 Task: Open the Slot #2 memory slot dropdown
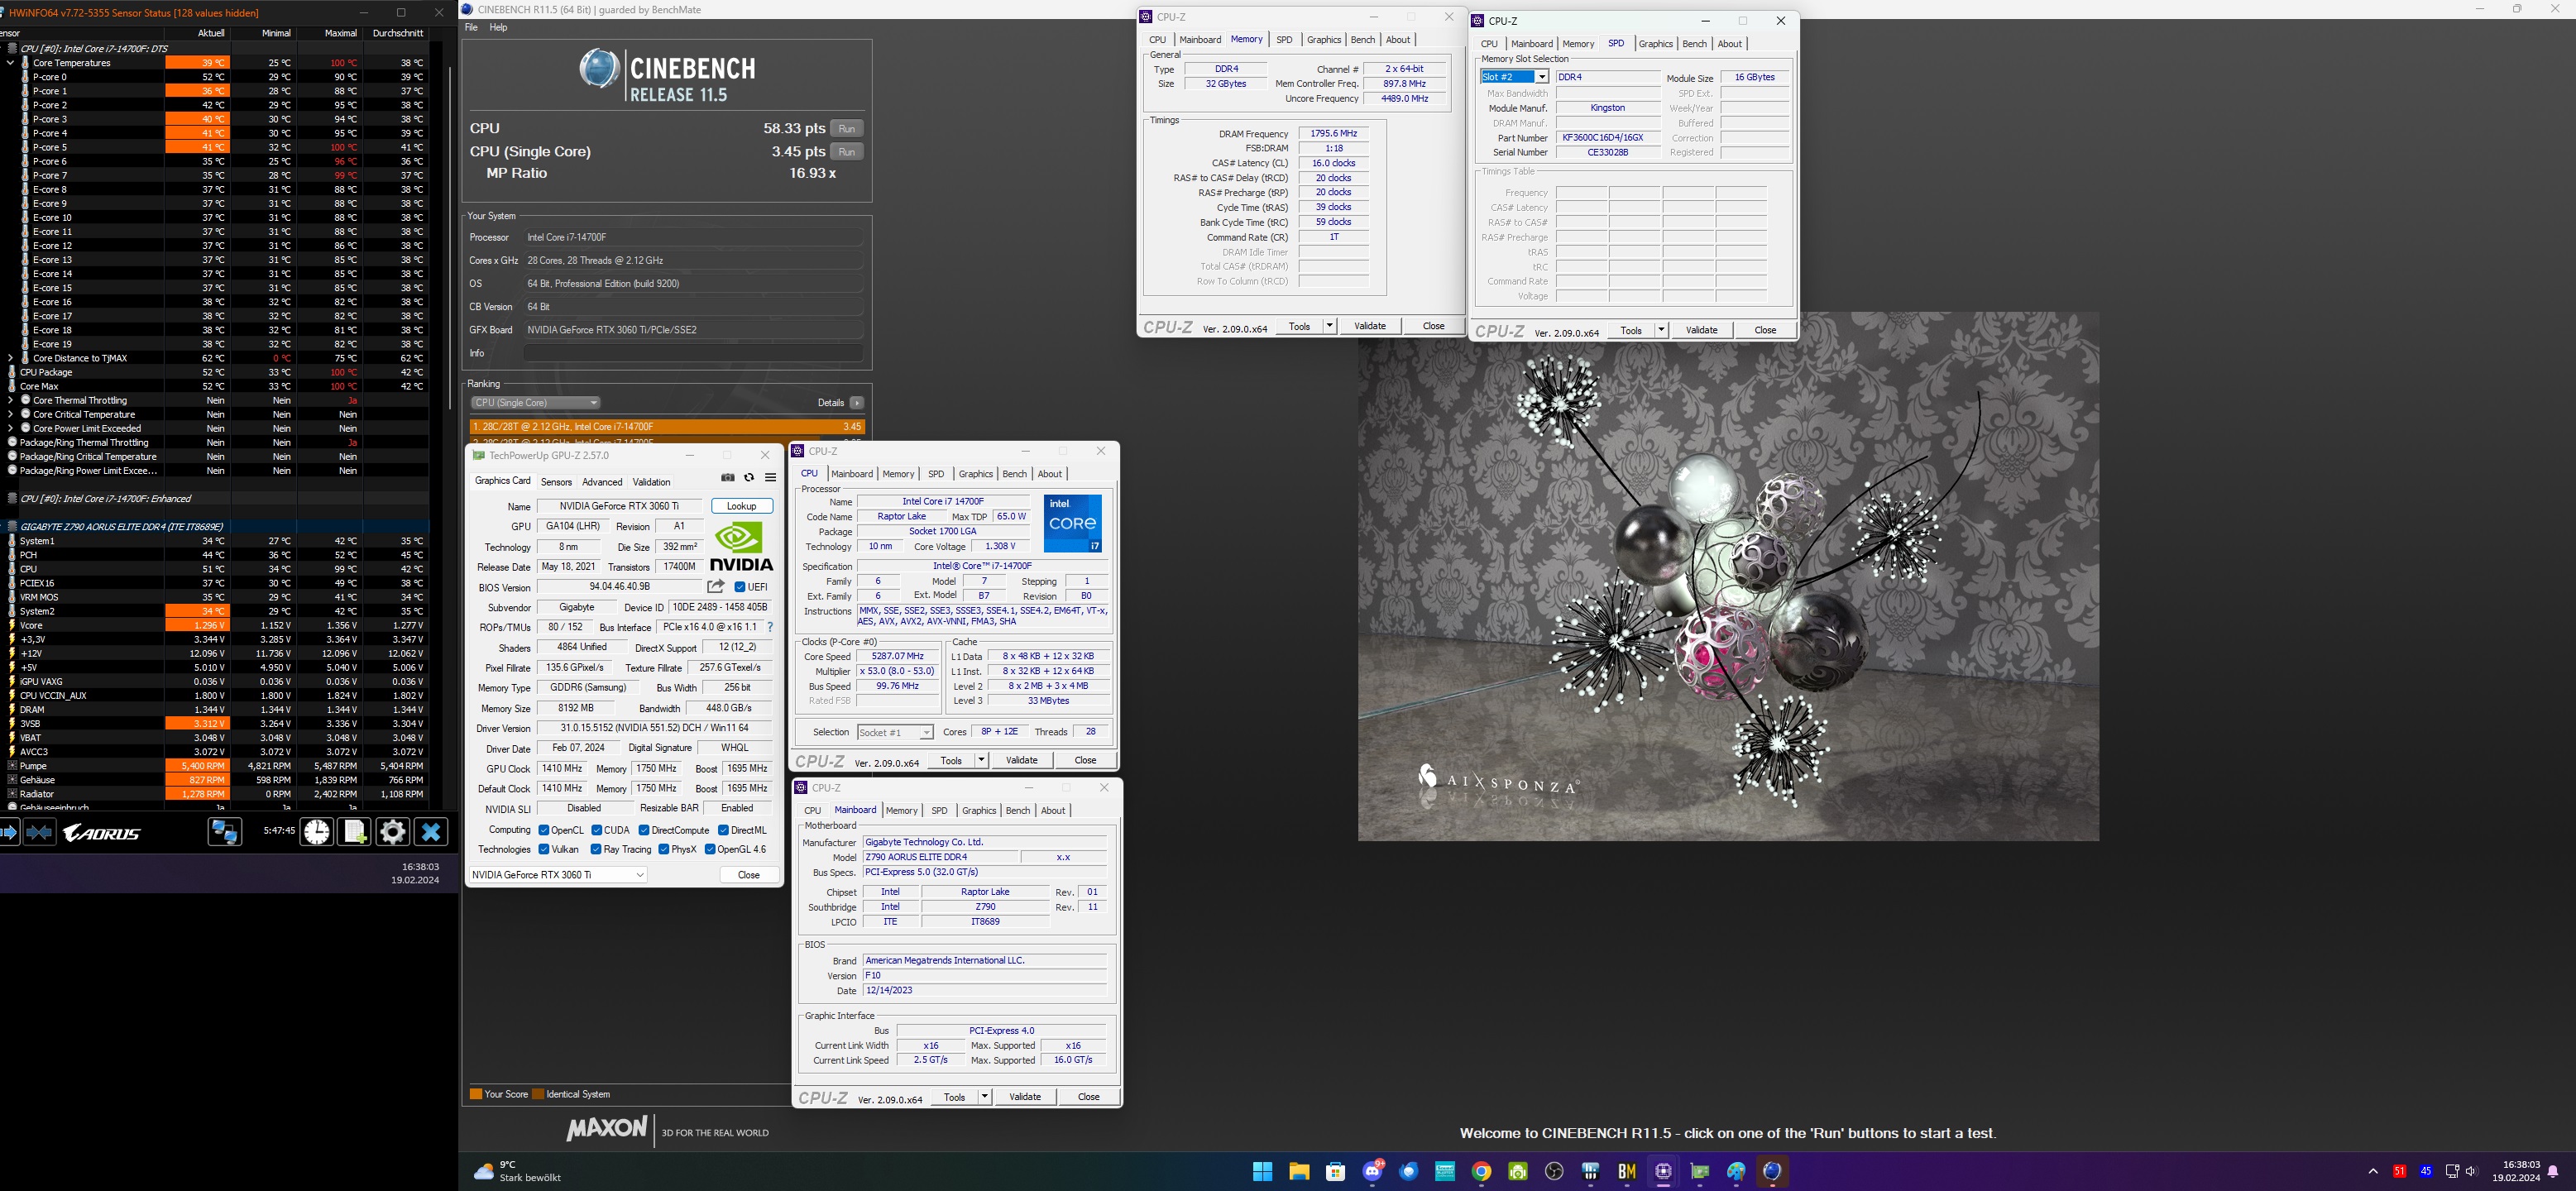pos(1514,77)
